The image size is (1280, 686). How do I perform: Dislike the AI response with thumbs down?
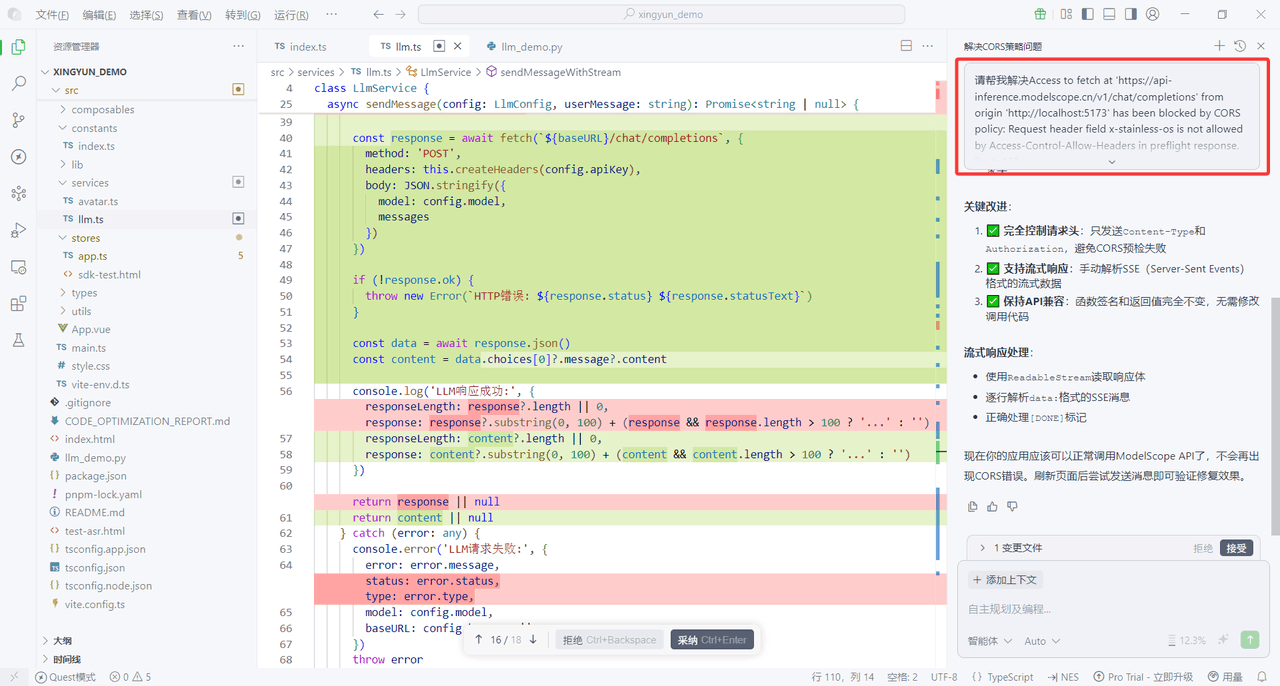[x=1012, y=507]
